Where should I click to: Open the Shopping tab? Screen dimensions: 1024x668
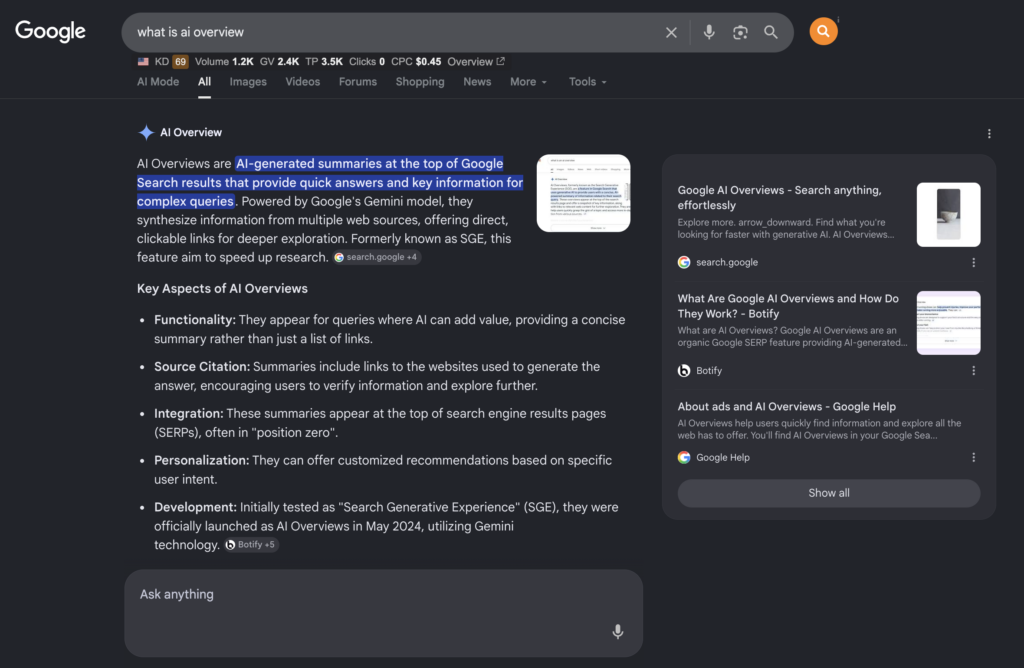coord(420,82)
